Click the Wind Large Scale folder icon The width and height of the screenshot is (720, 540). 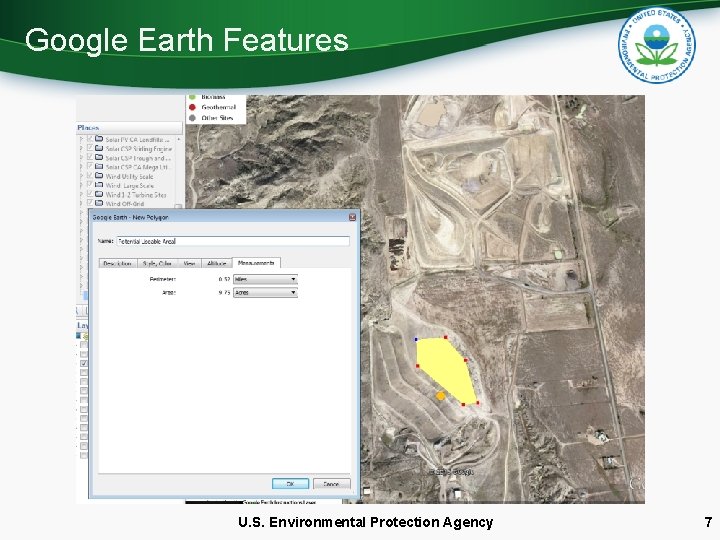coord(99,185)
